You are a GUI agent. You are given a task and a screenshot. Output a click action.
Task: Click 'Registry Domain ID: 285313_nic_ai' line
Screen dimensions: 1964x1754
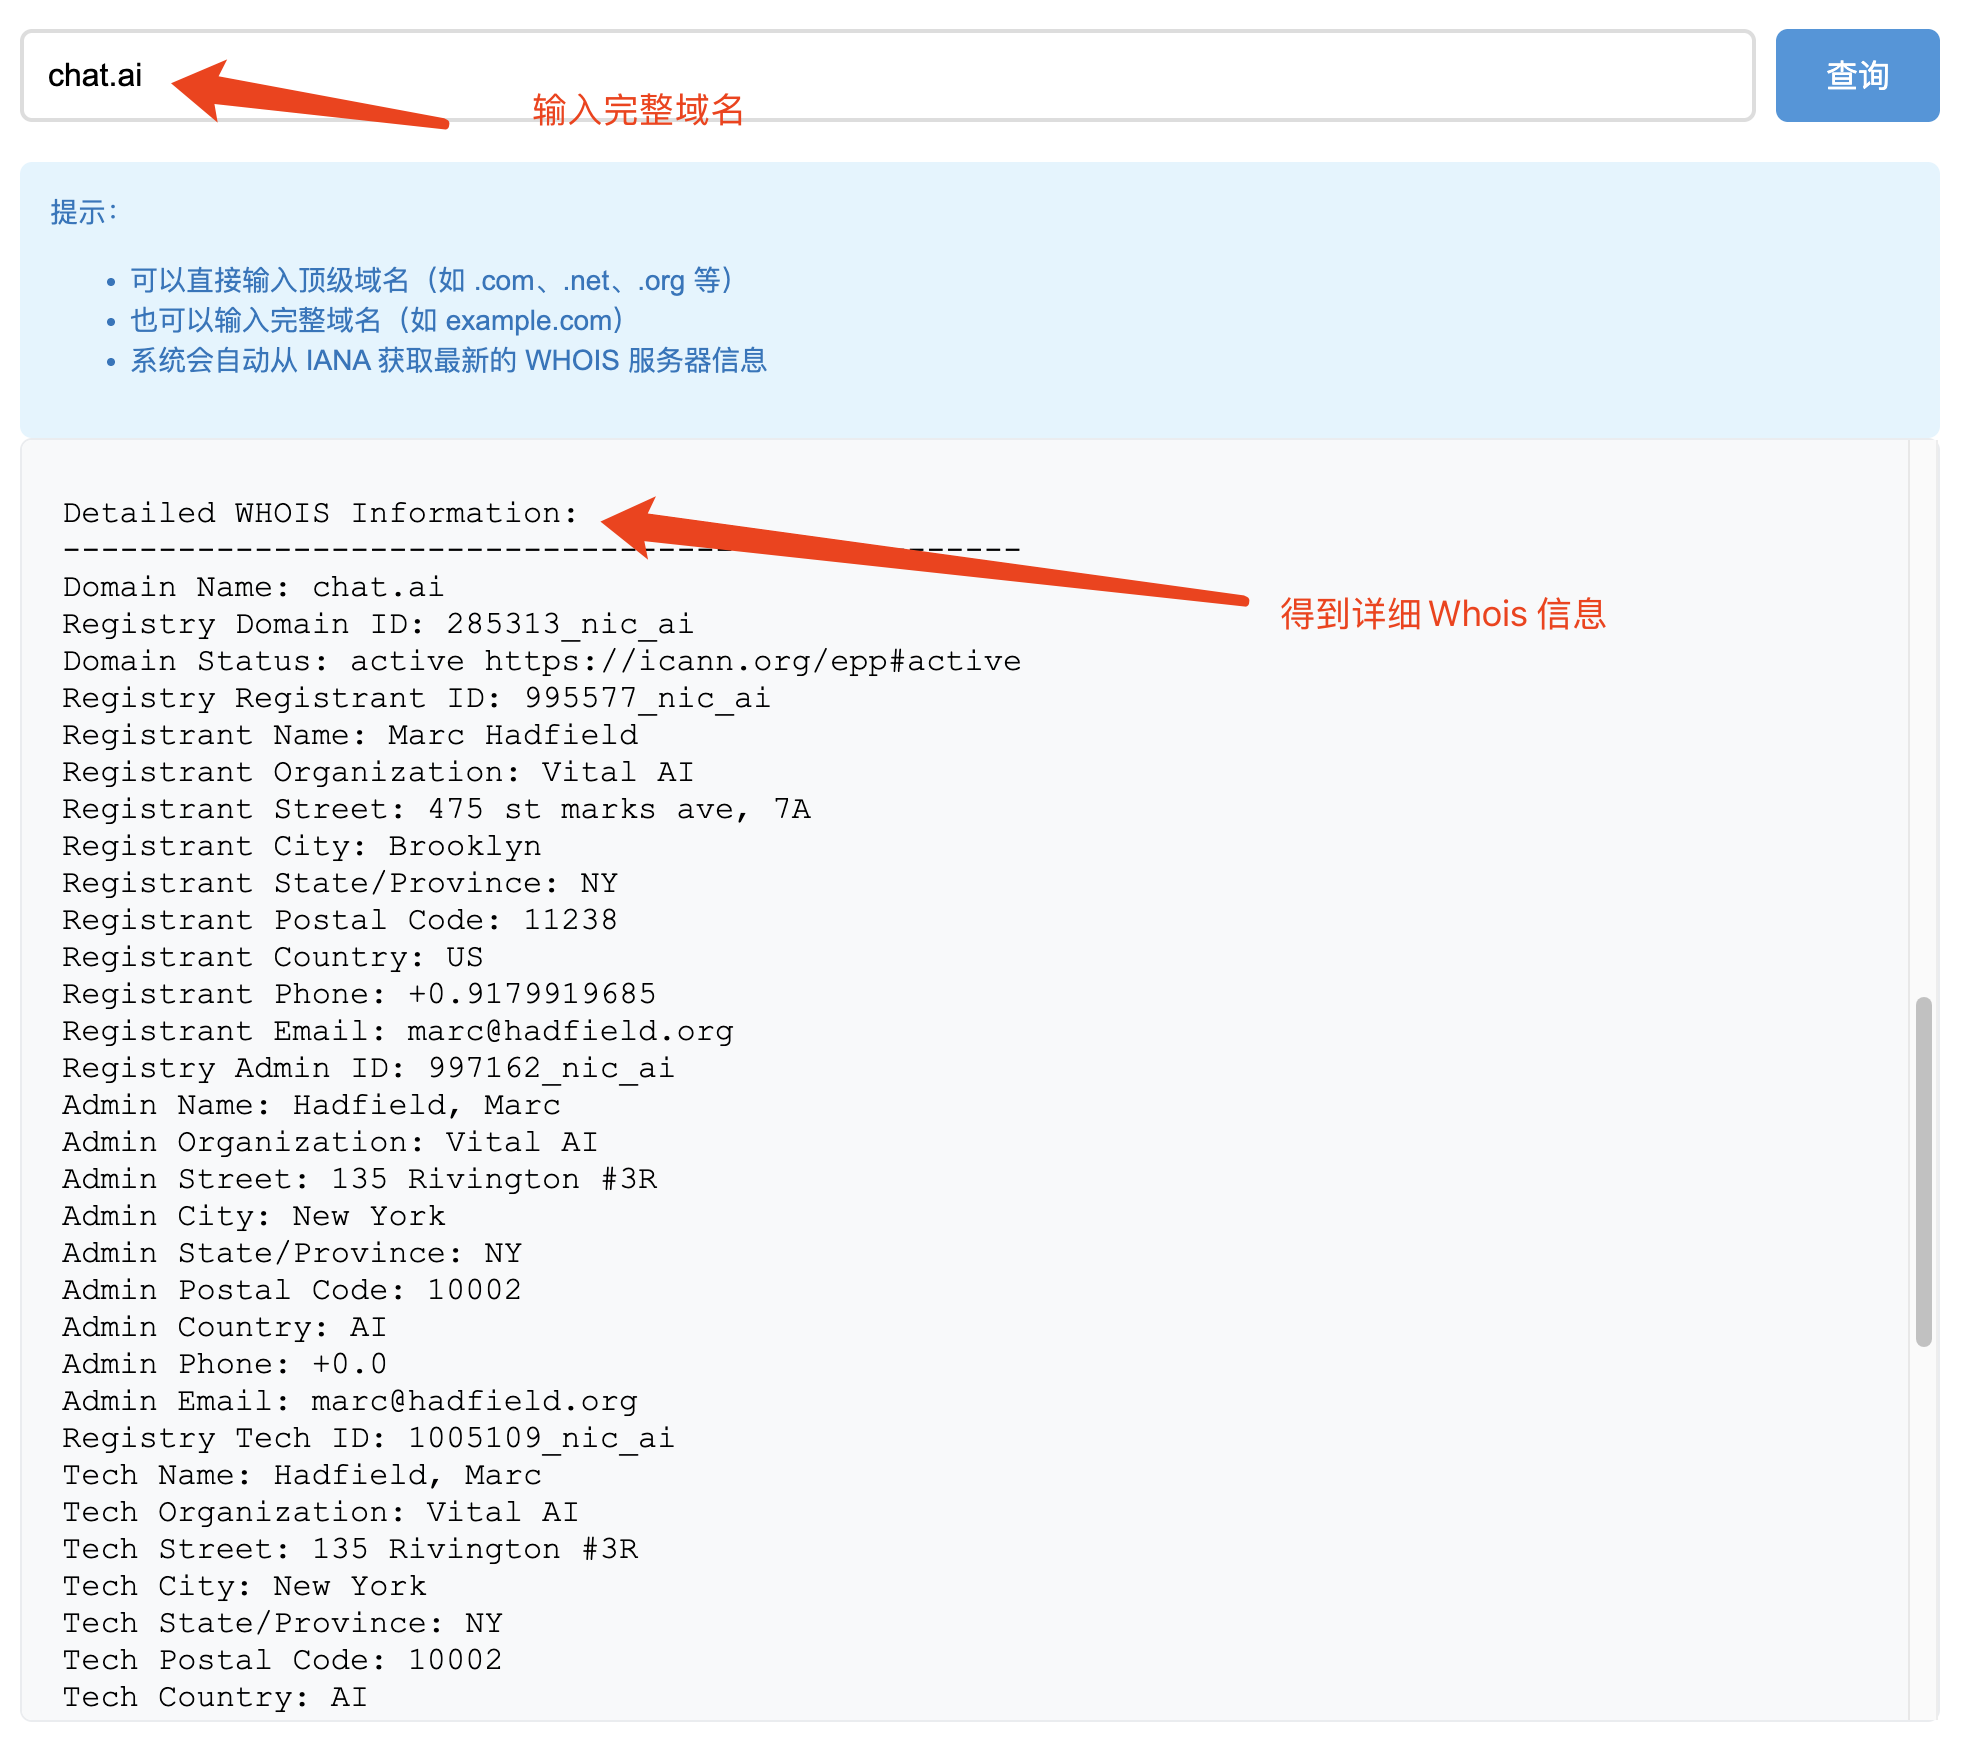click(x=378, y=624)
